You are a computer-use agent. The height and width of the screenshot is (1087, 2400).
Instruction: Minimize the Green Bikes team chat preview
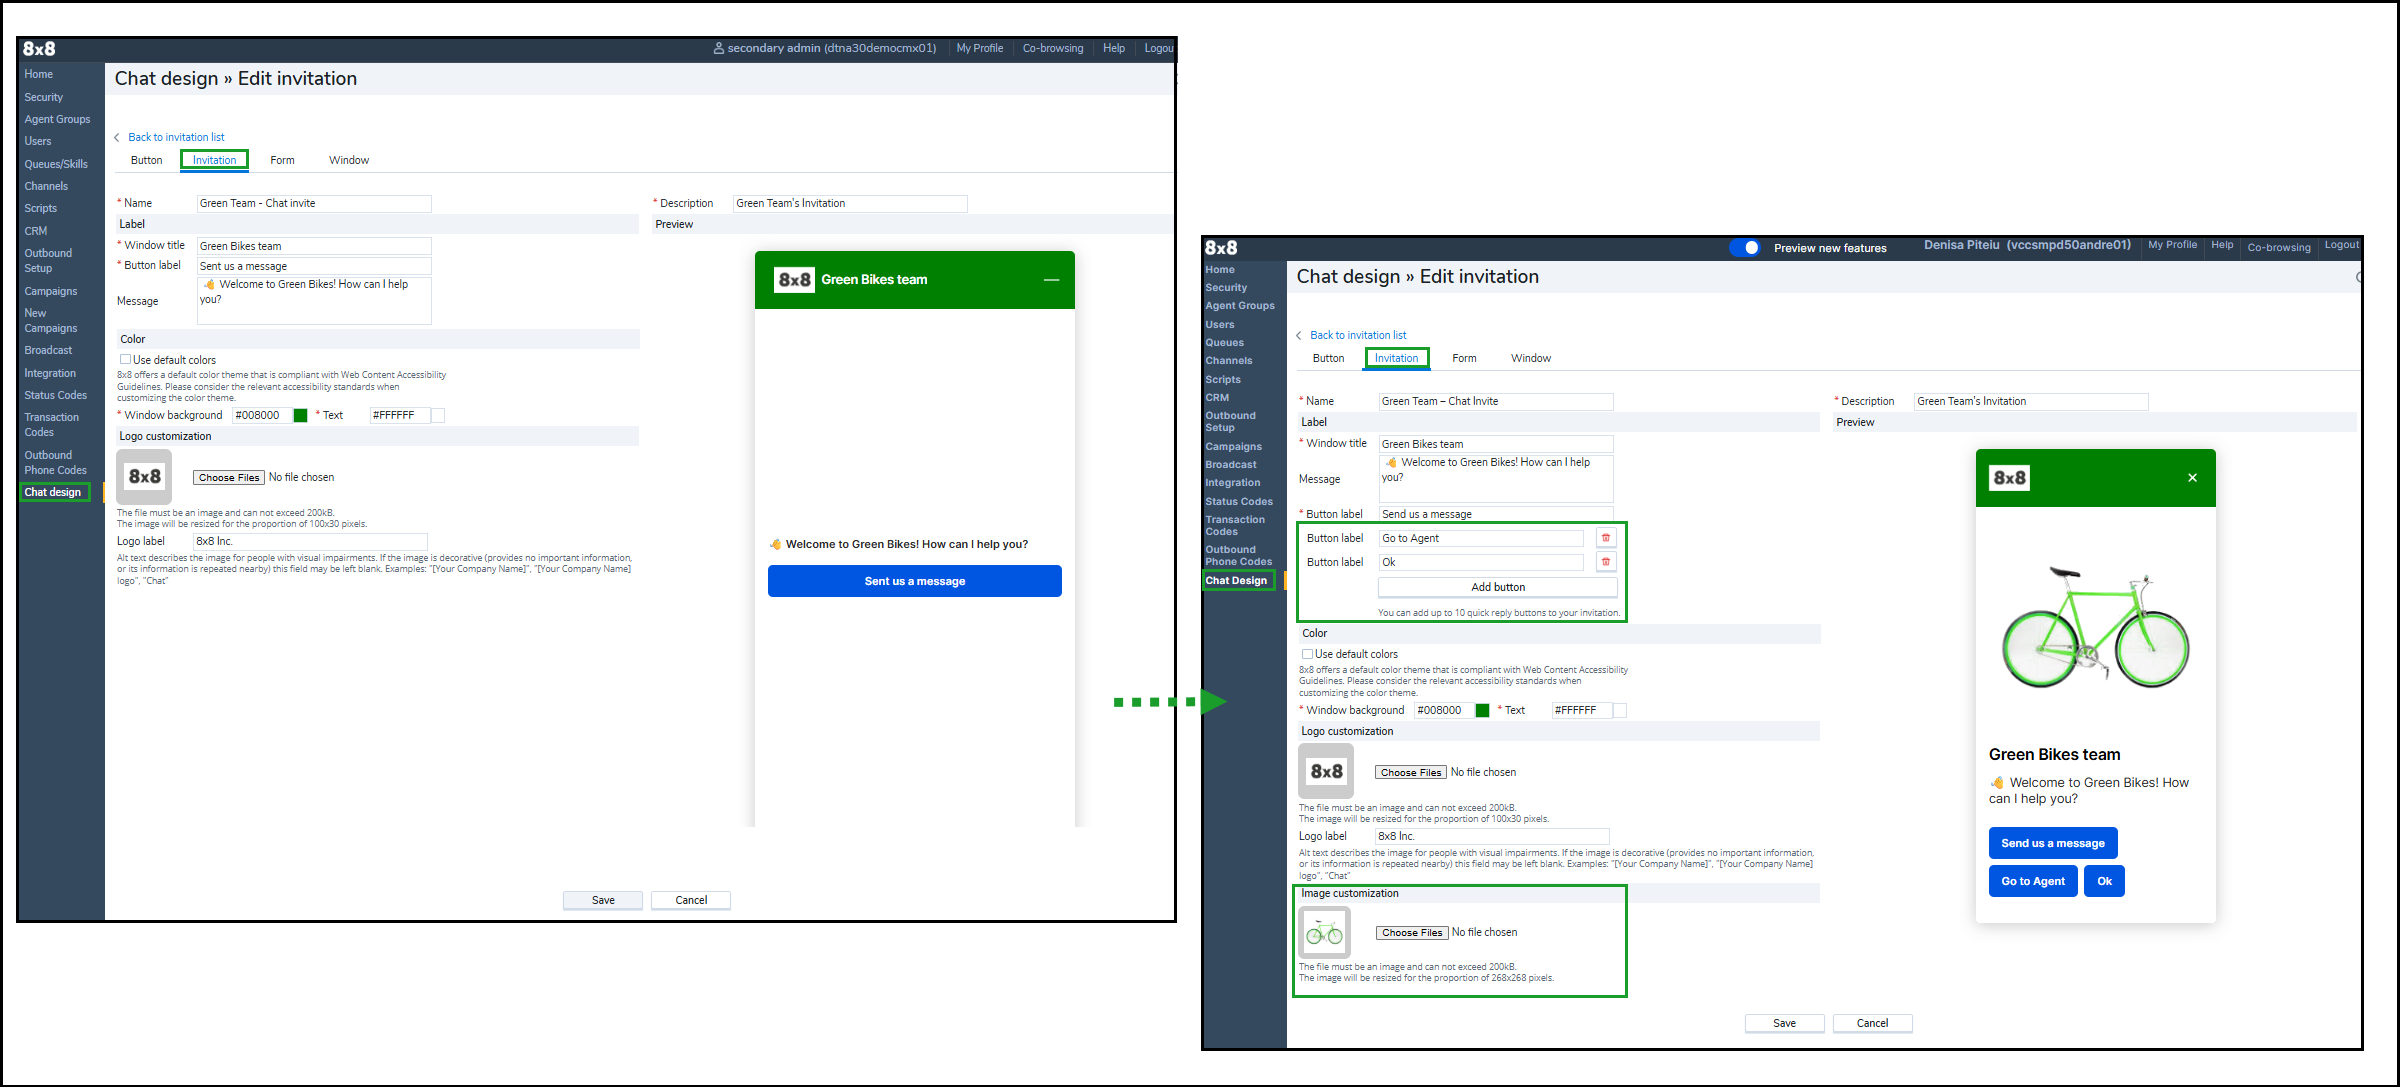coord(1051,280)
